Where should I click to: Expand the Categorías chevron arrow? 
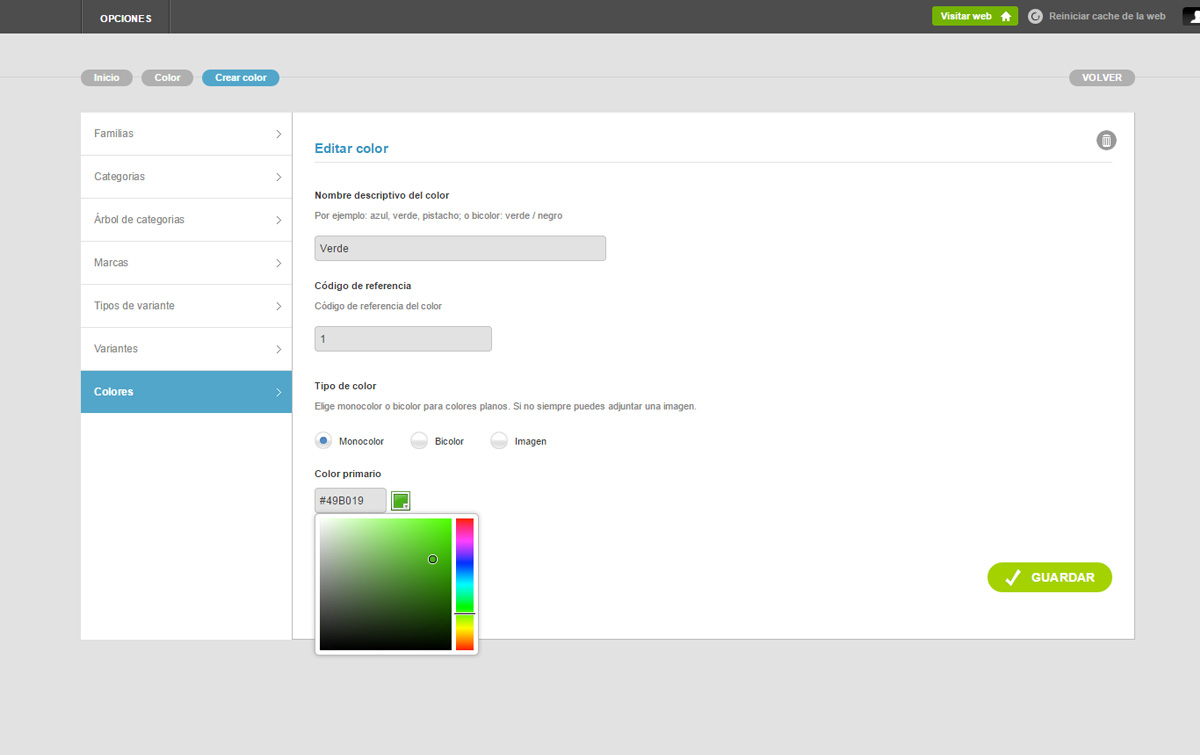pos(278,177)
